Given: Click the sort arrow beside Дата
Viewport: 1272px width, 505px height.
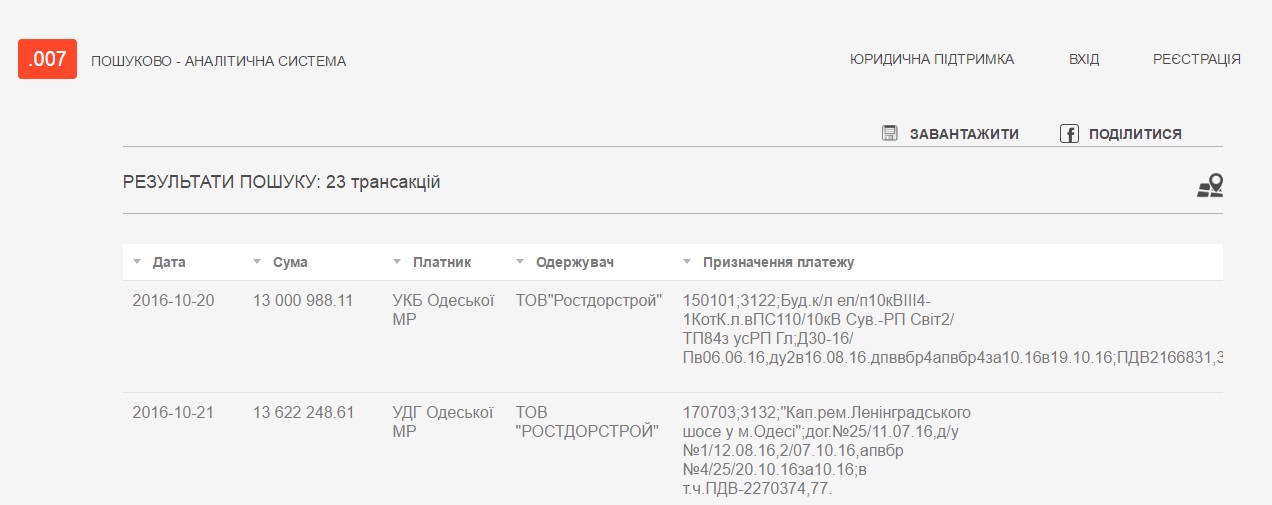Looking at the screenshot, I should [137, 262].
